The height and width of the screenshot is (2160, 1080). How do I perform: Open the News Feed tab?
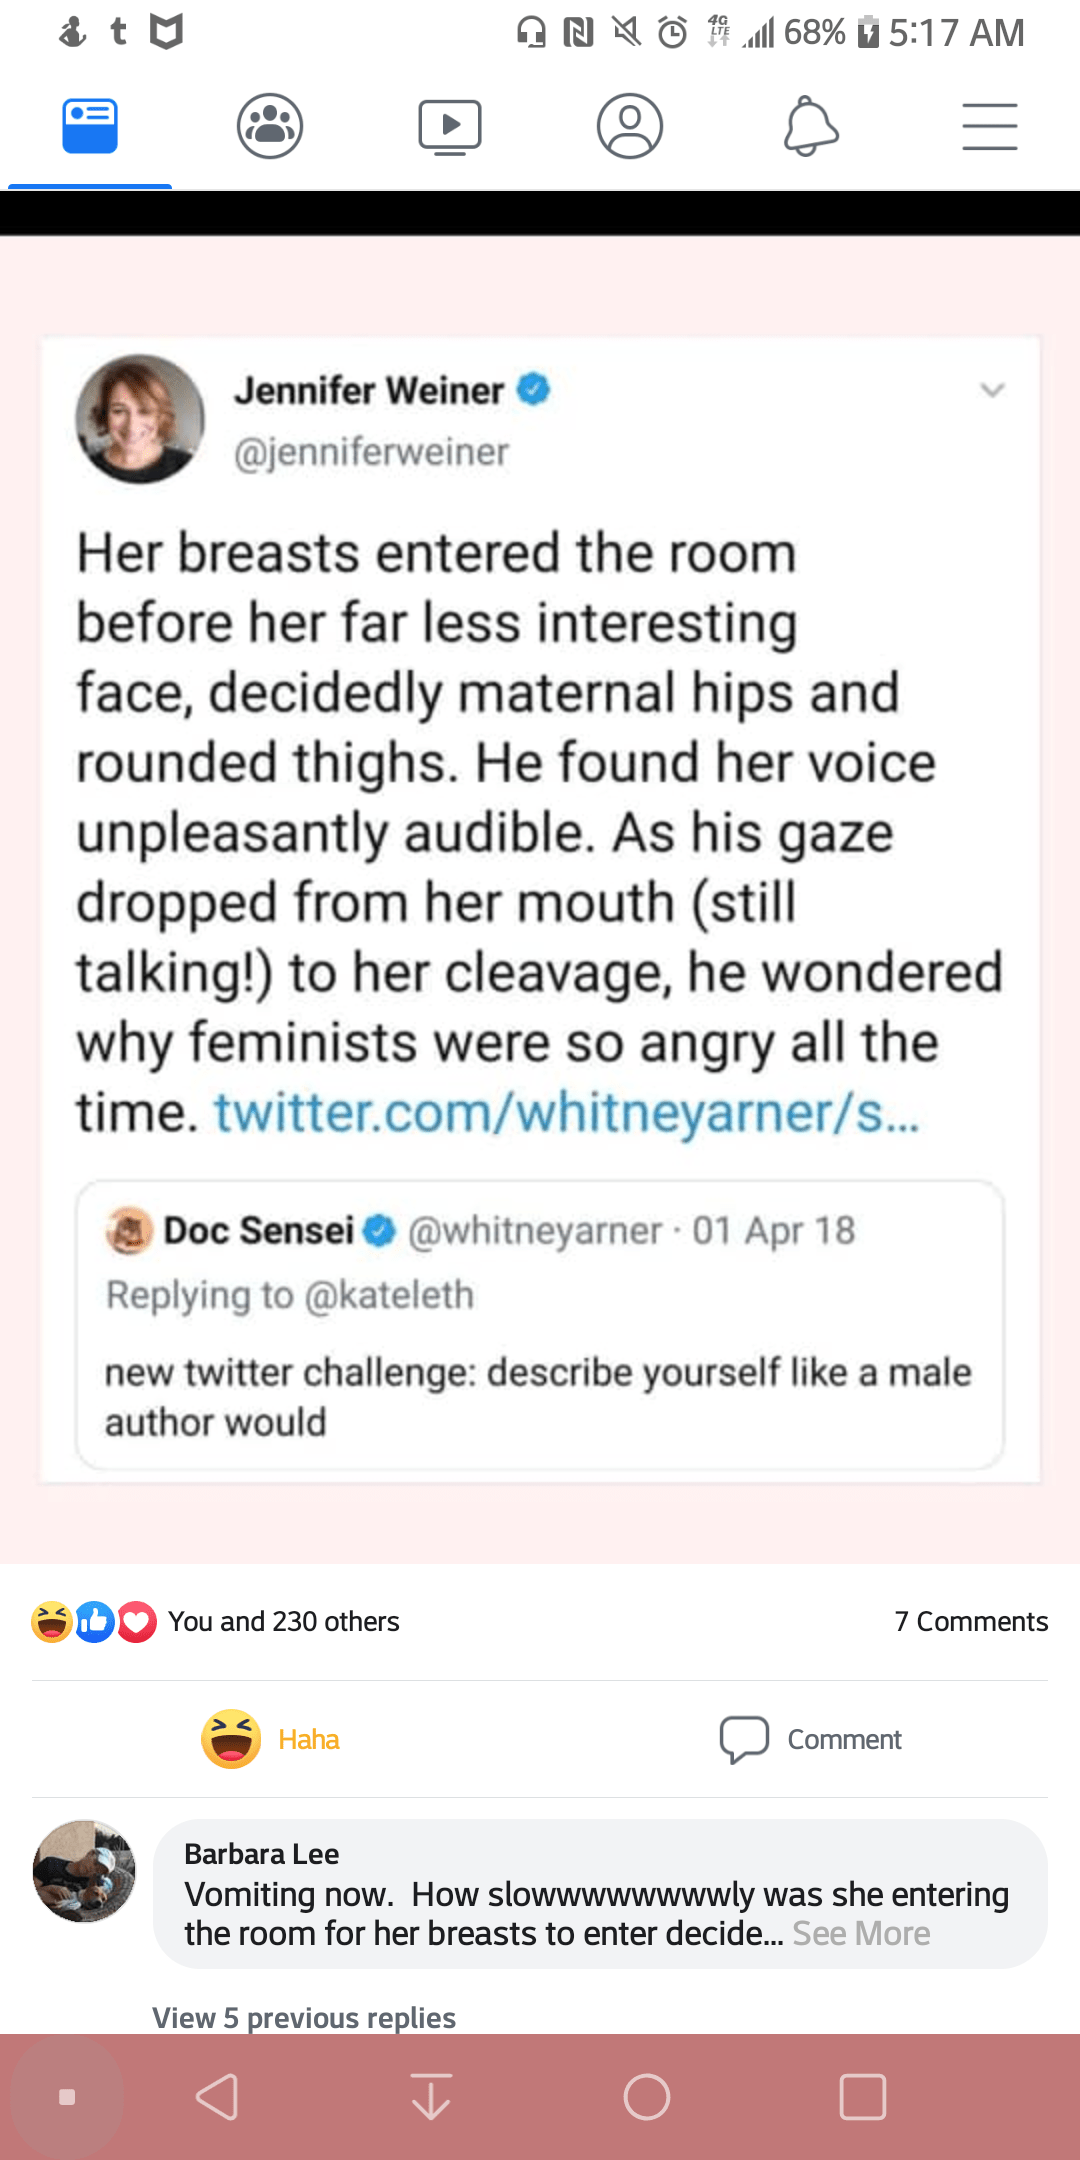(x=90, y=127)
